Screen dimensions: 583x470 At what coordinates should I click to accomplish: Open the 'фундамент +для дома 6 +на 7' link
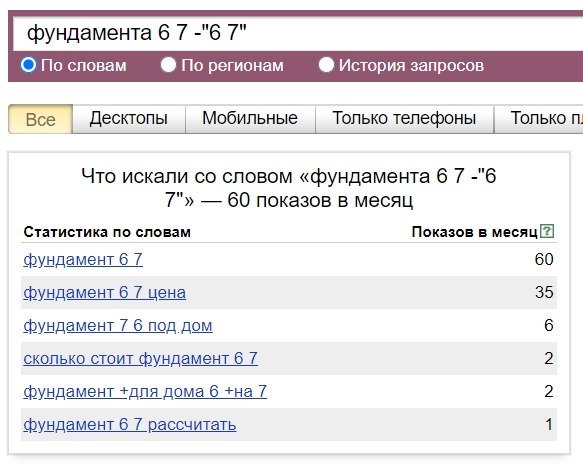(x=145, y=391)
